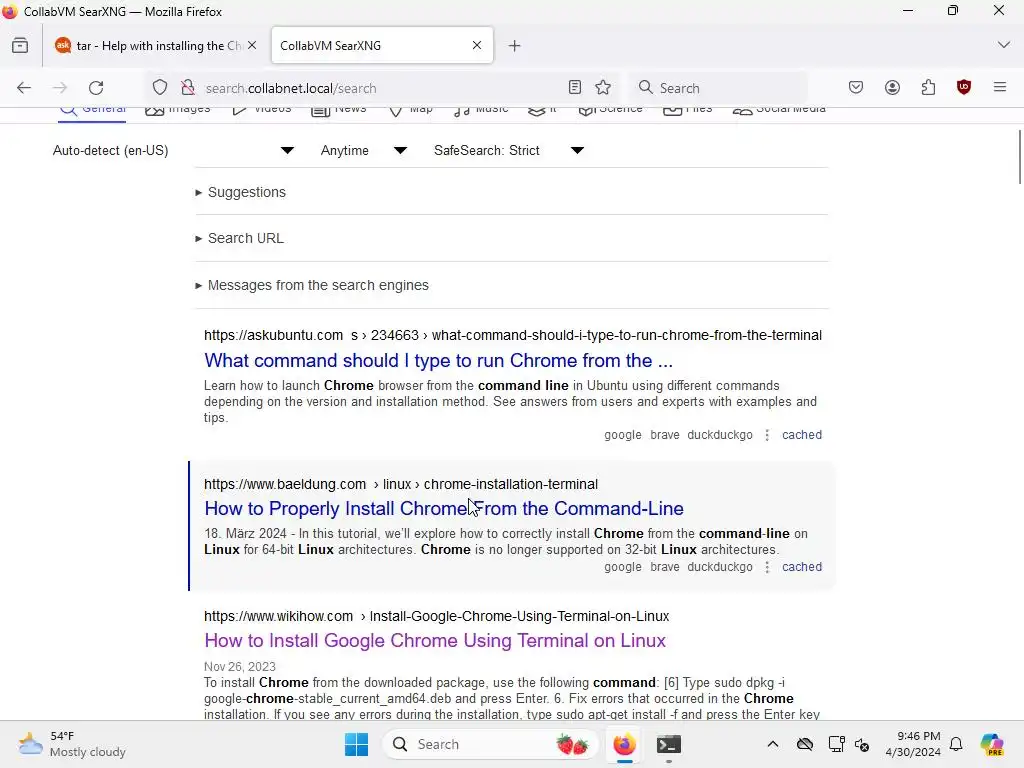Open the Firefox account icon

[x=892, y=88]
